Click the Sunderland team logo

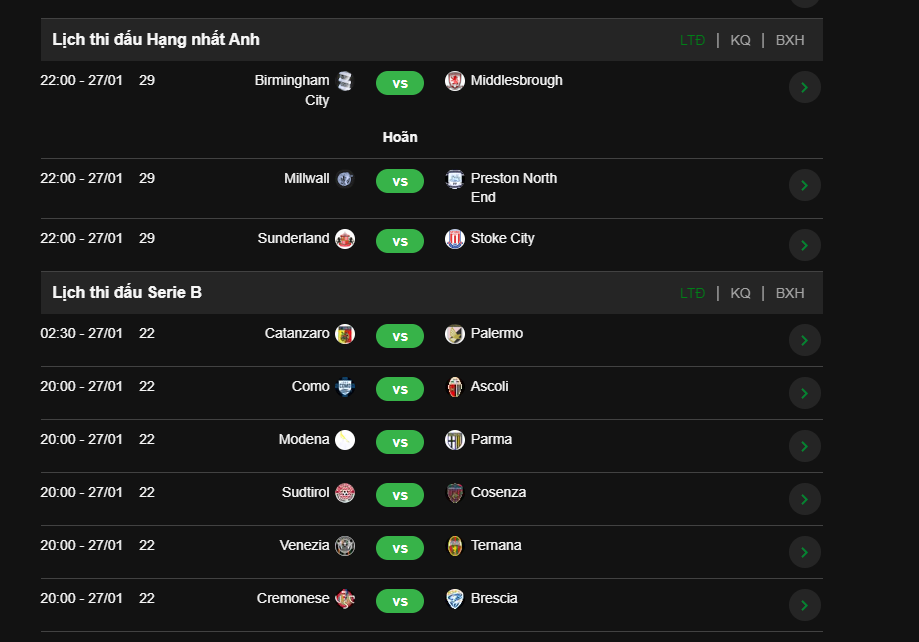point(345,239)
